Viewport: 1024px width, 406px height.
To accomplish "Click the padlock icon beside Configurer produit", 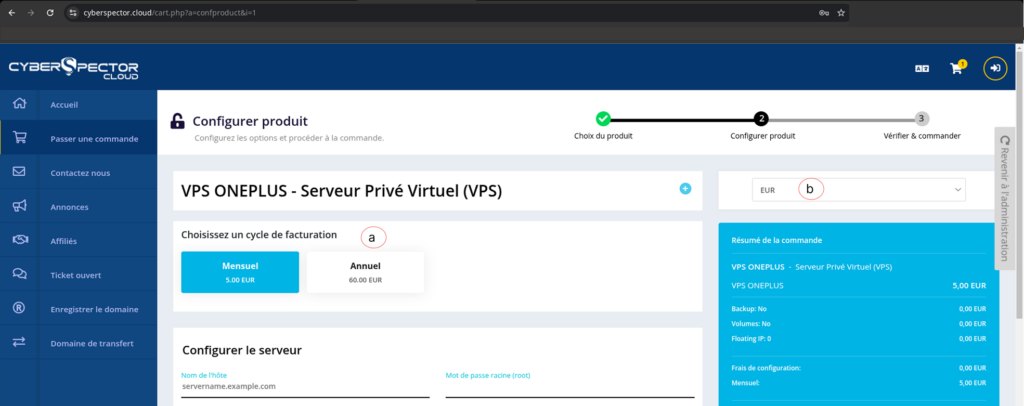I will pos(177,121).
